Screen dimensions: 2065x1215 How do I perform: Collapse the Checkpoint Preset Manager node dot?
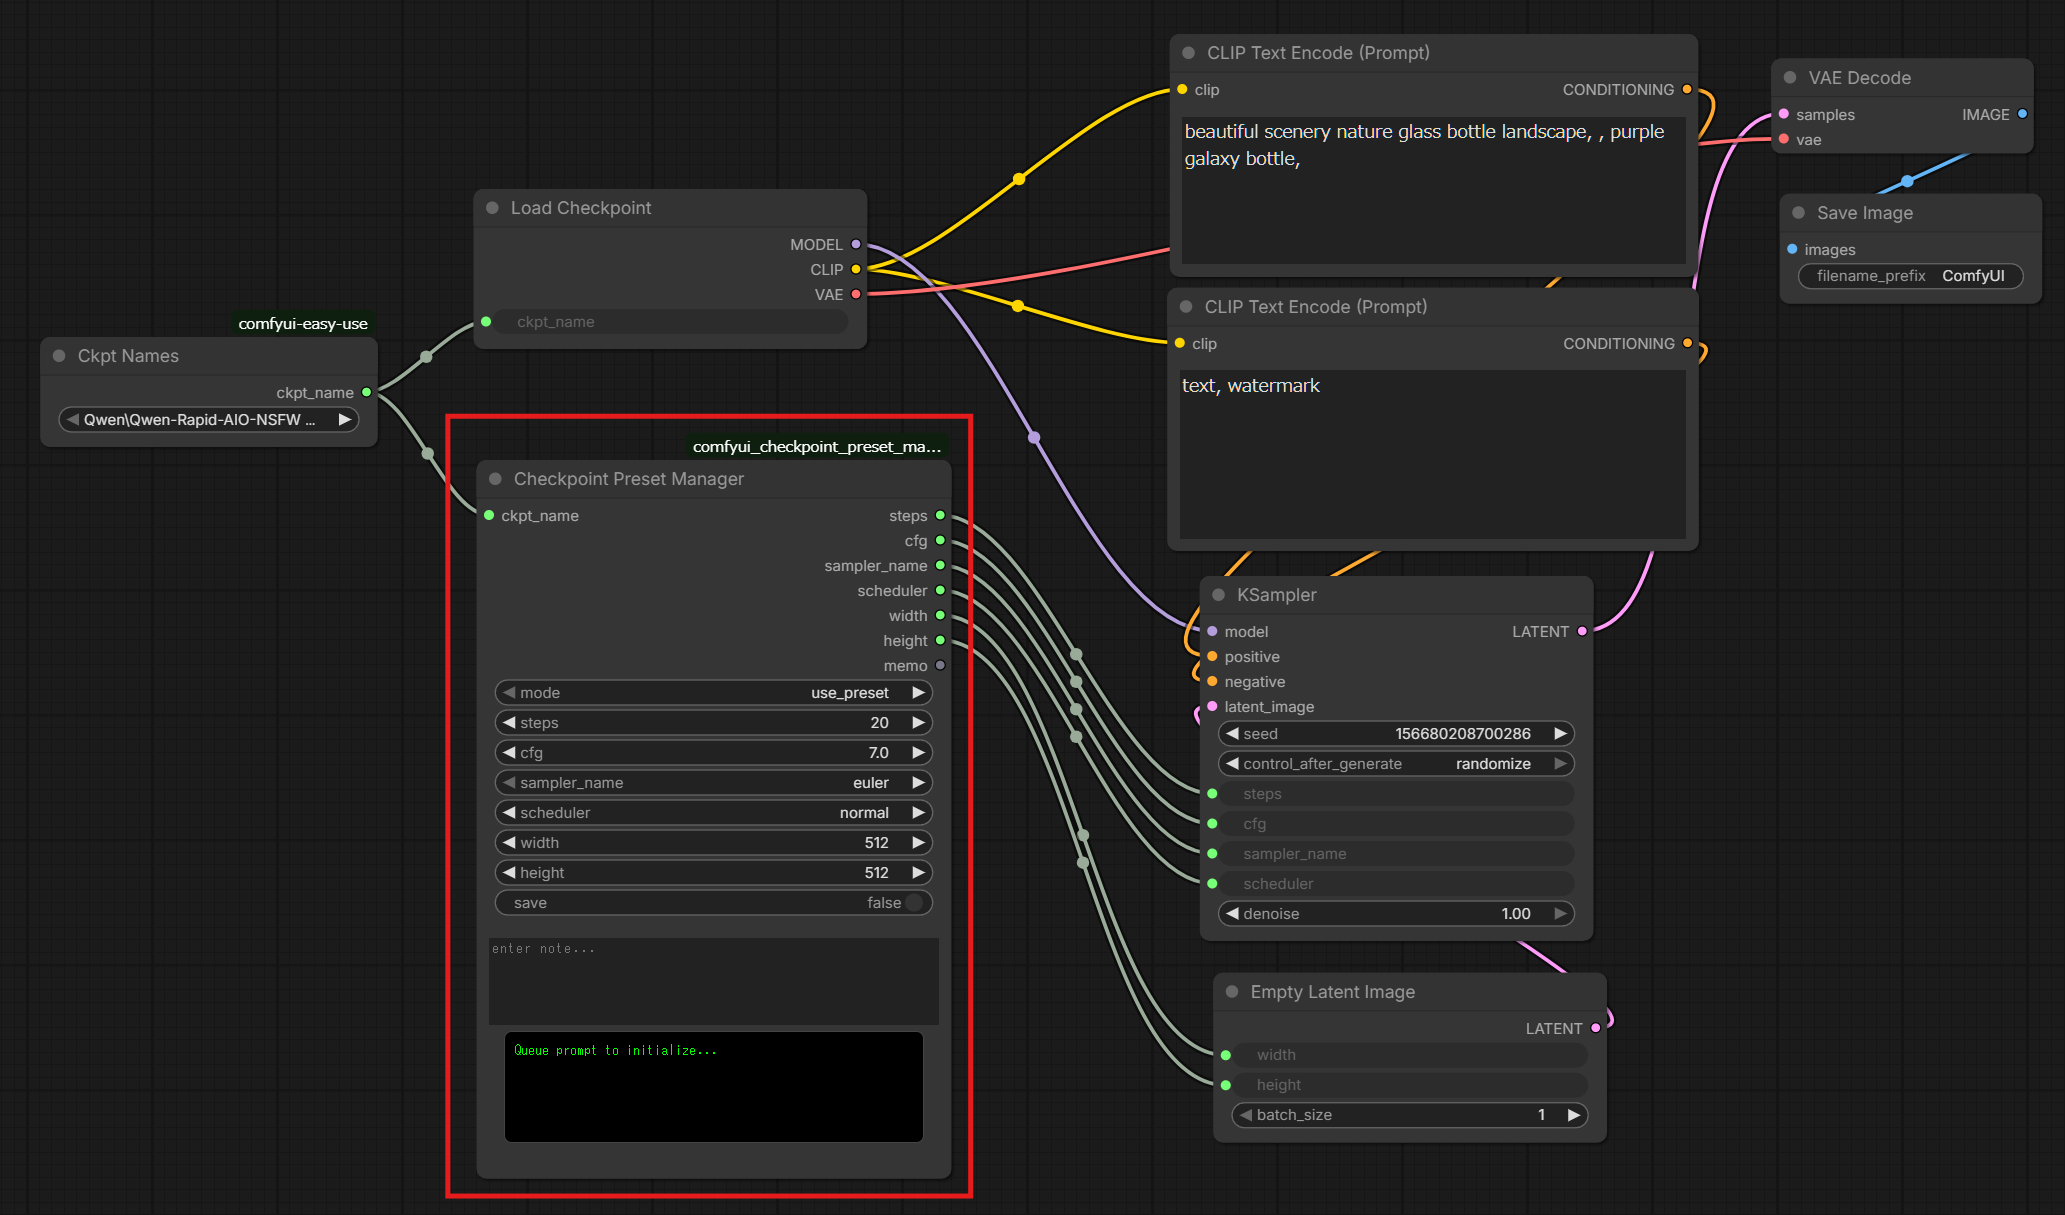click(x=495, y=479)
